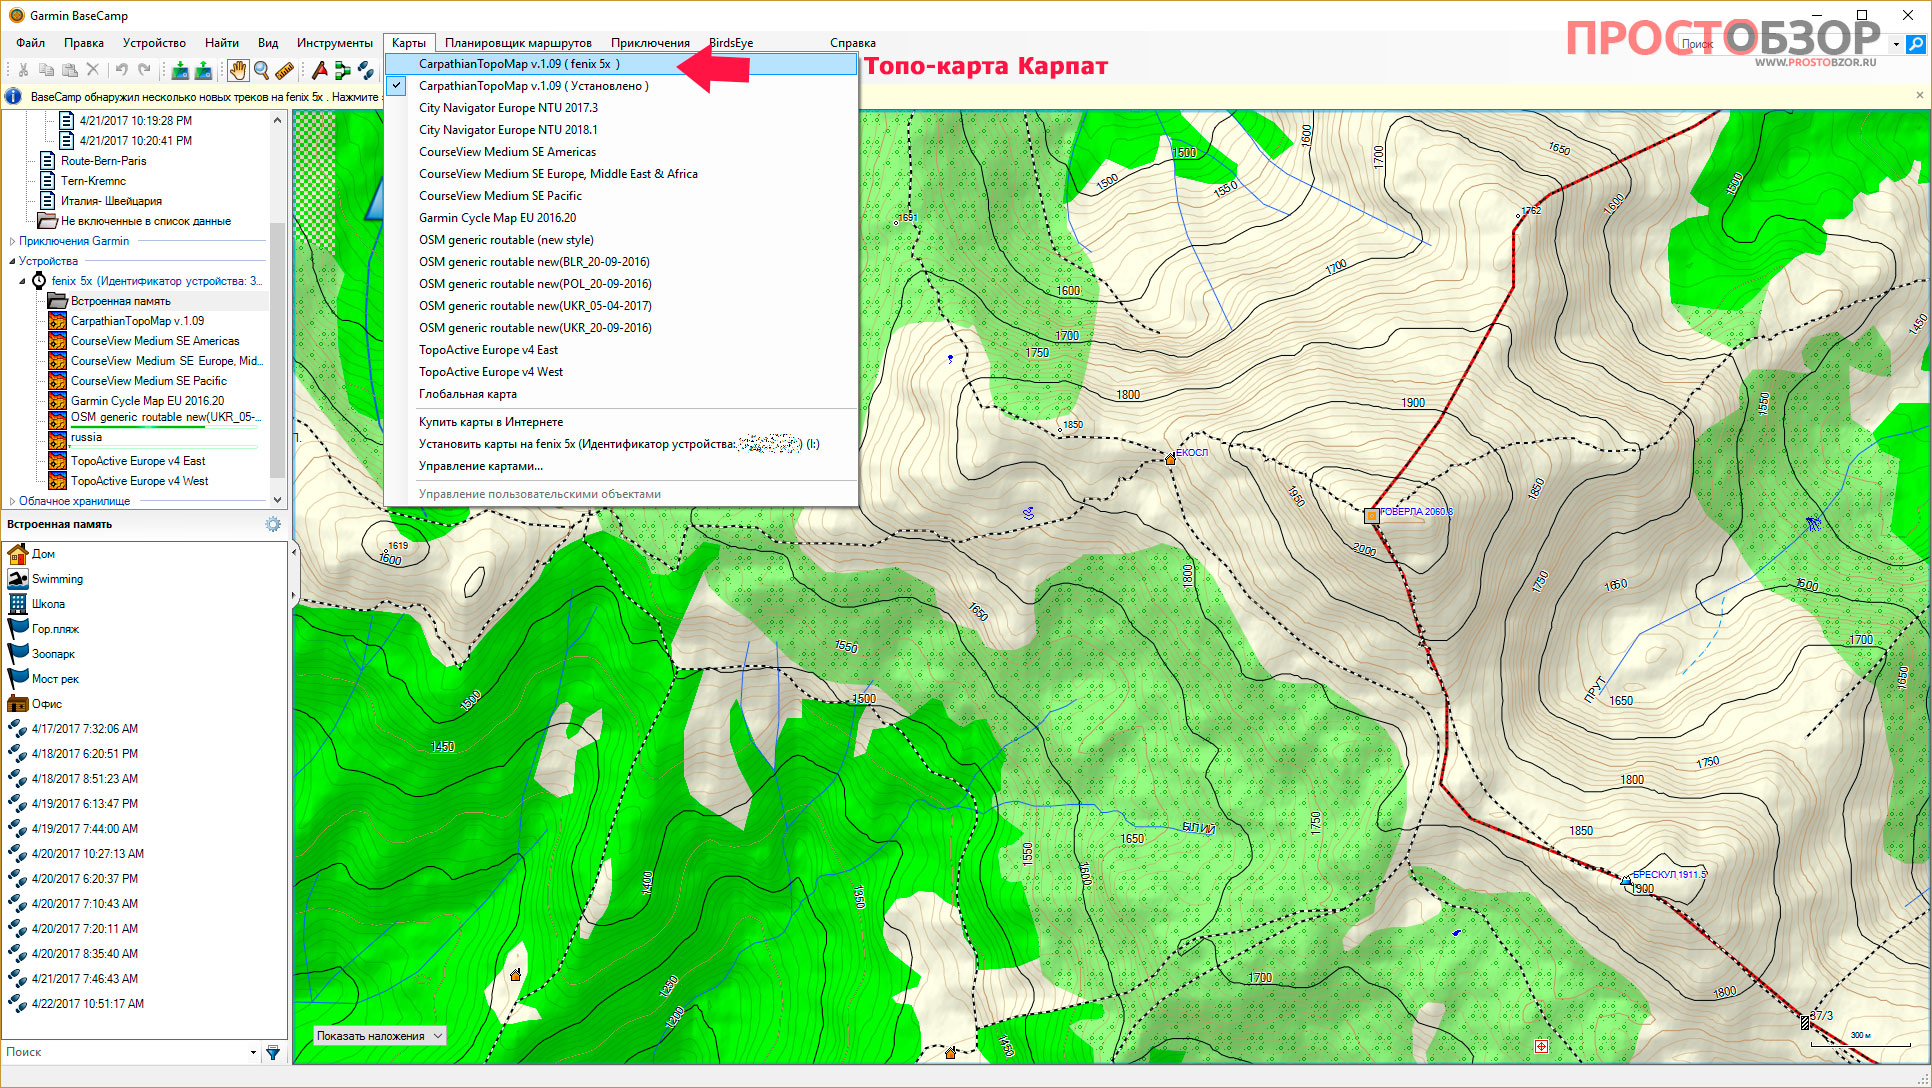Open the Планировщик маршрутов menu

[518, 43]
